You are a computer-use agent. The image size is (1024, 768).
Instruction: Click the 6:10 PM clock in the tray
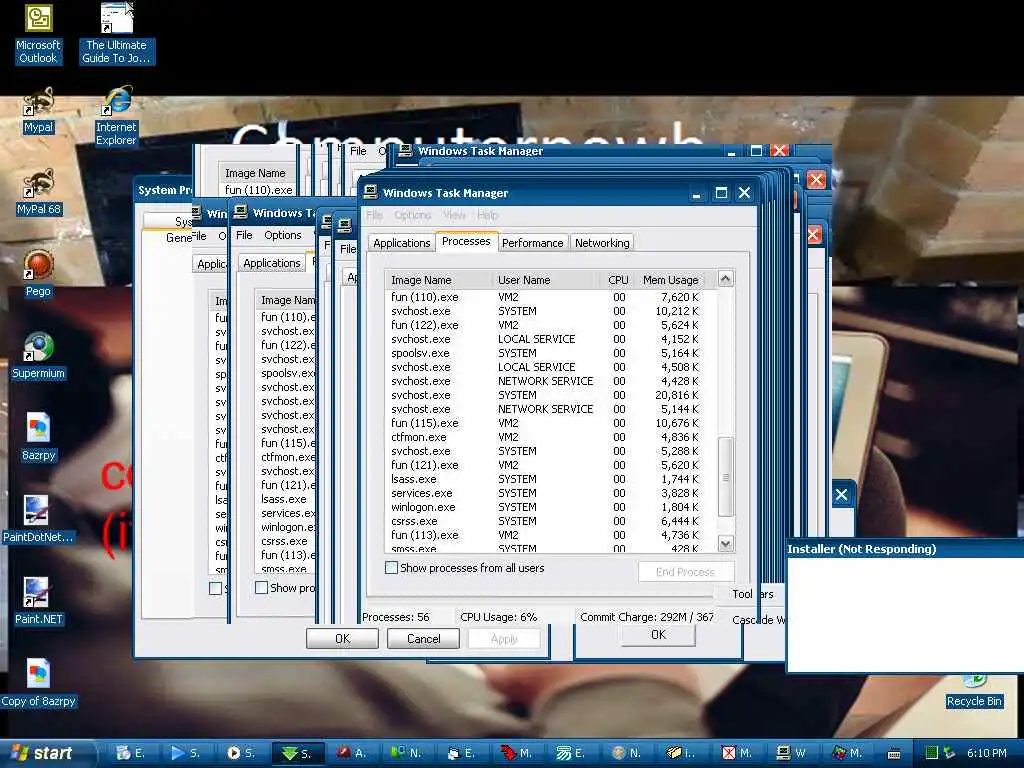[987, 753]
